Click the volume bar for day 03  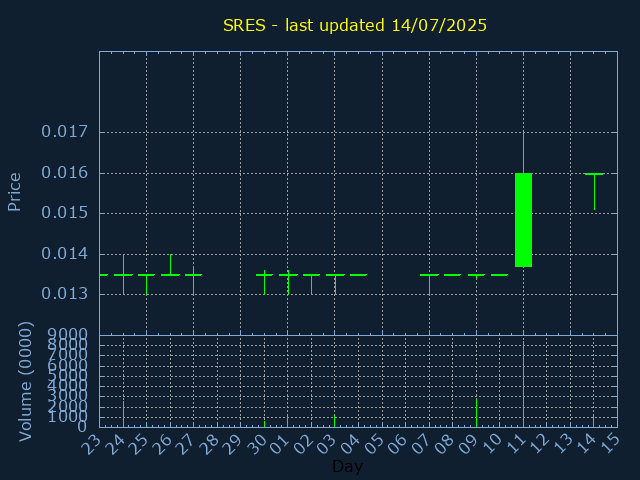(x=334, y=421)
